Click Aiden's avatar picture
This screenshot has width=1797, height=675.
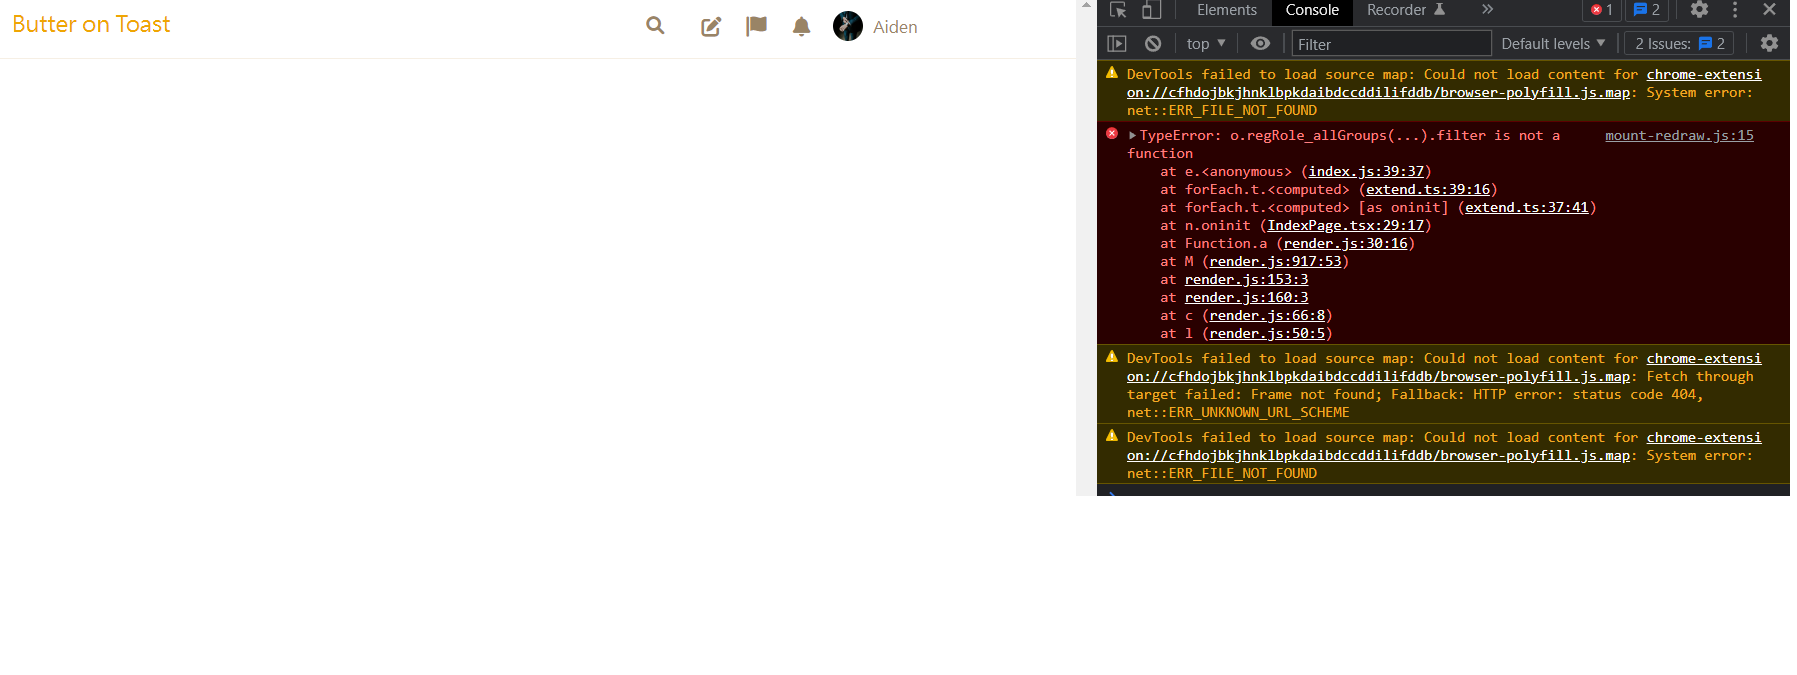pyautogui.click(x=848, y=26)
